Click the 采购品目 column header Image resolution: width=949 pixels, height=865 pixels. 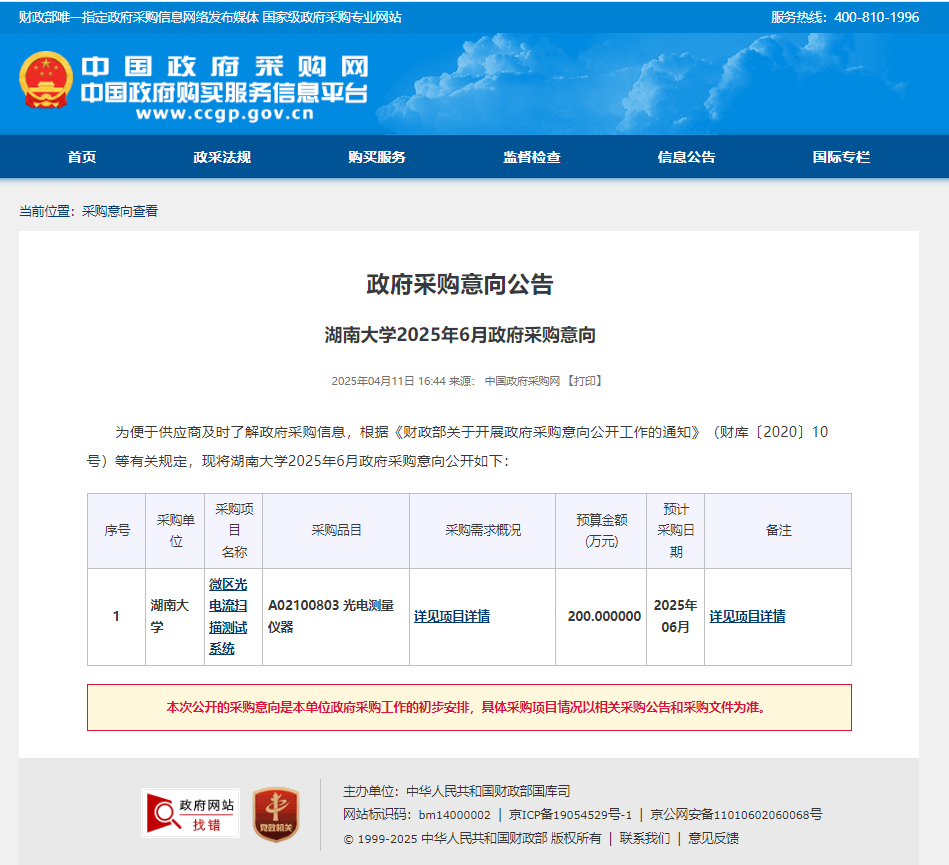[336, 530]
